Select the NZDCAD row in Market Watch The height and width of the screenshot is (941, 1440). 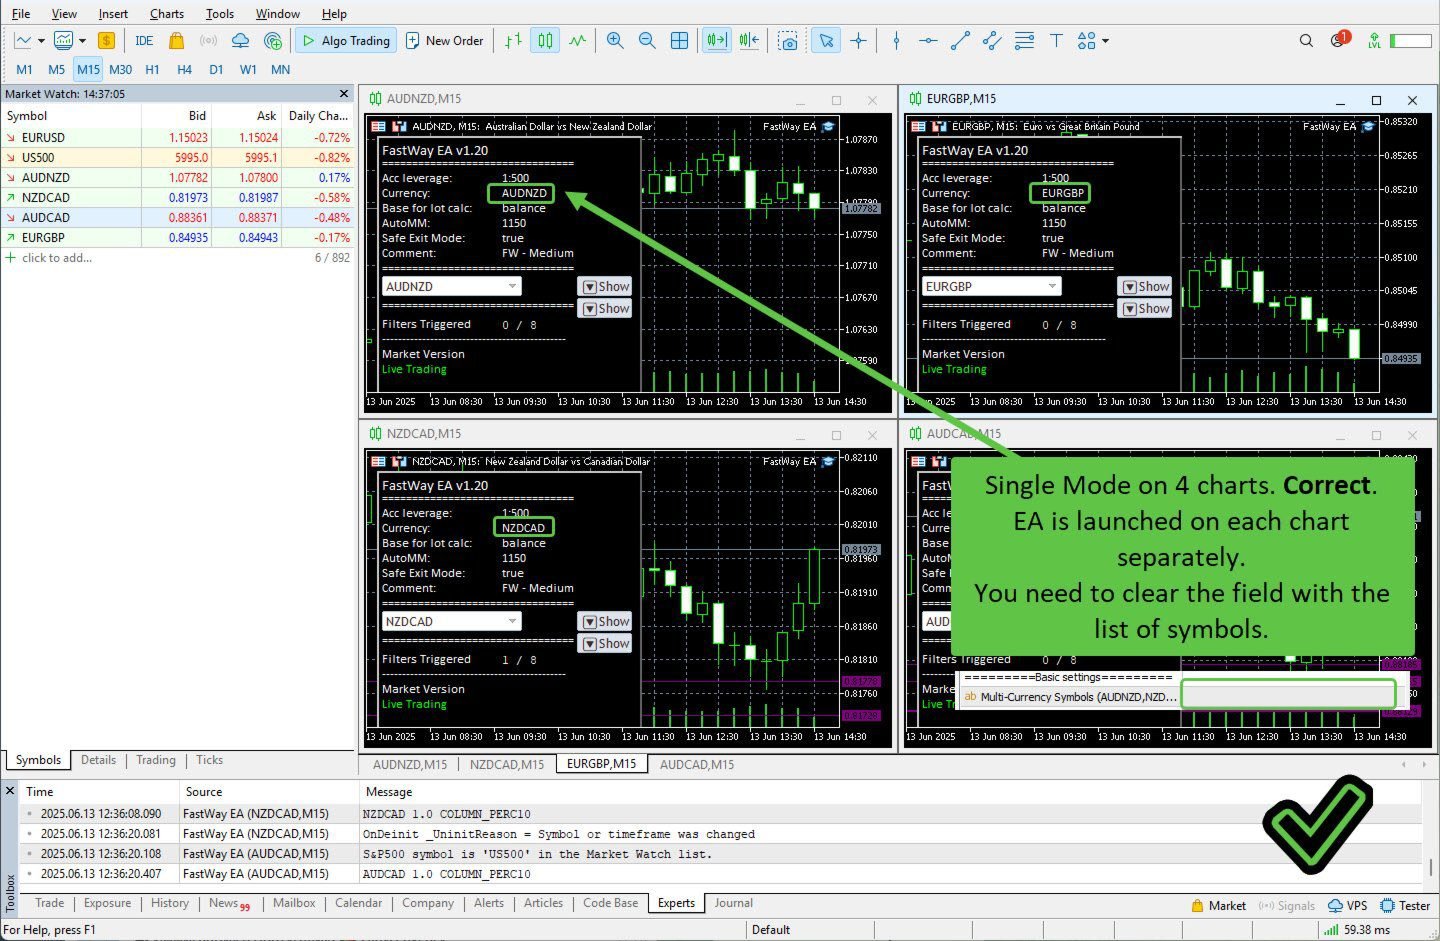click(46, 198)
